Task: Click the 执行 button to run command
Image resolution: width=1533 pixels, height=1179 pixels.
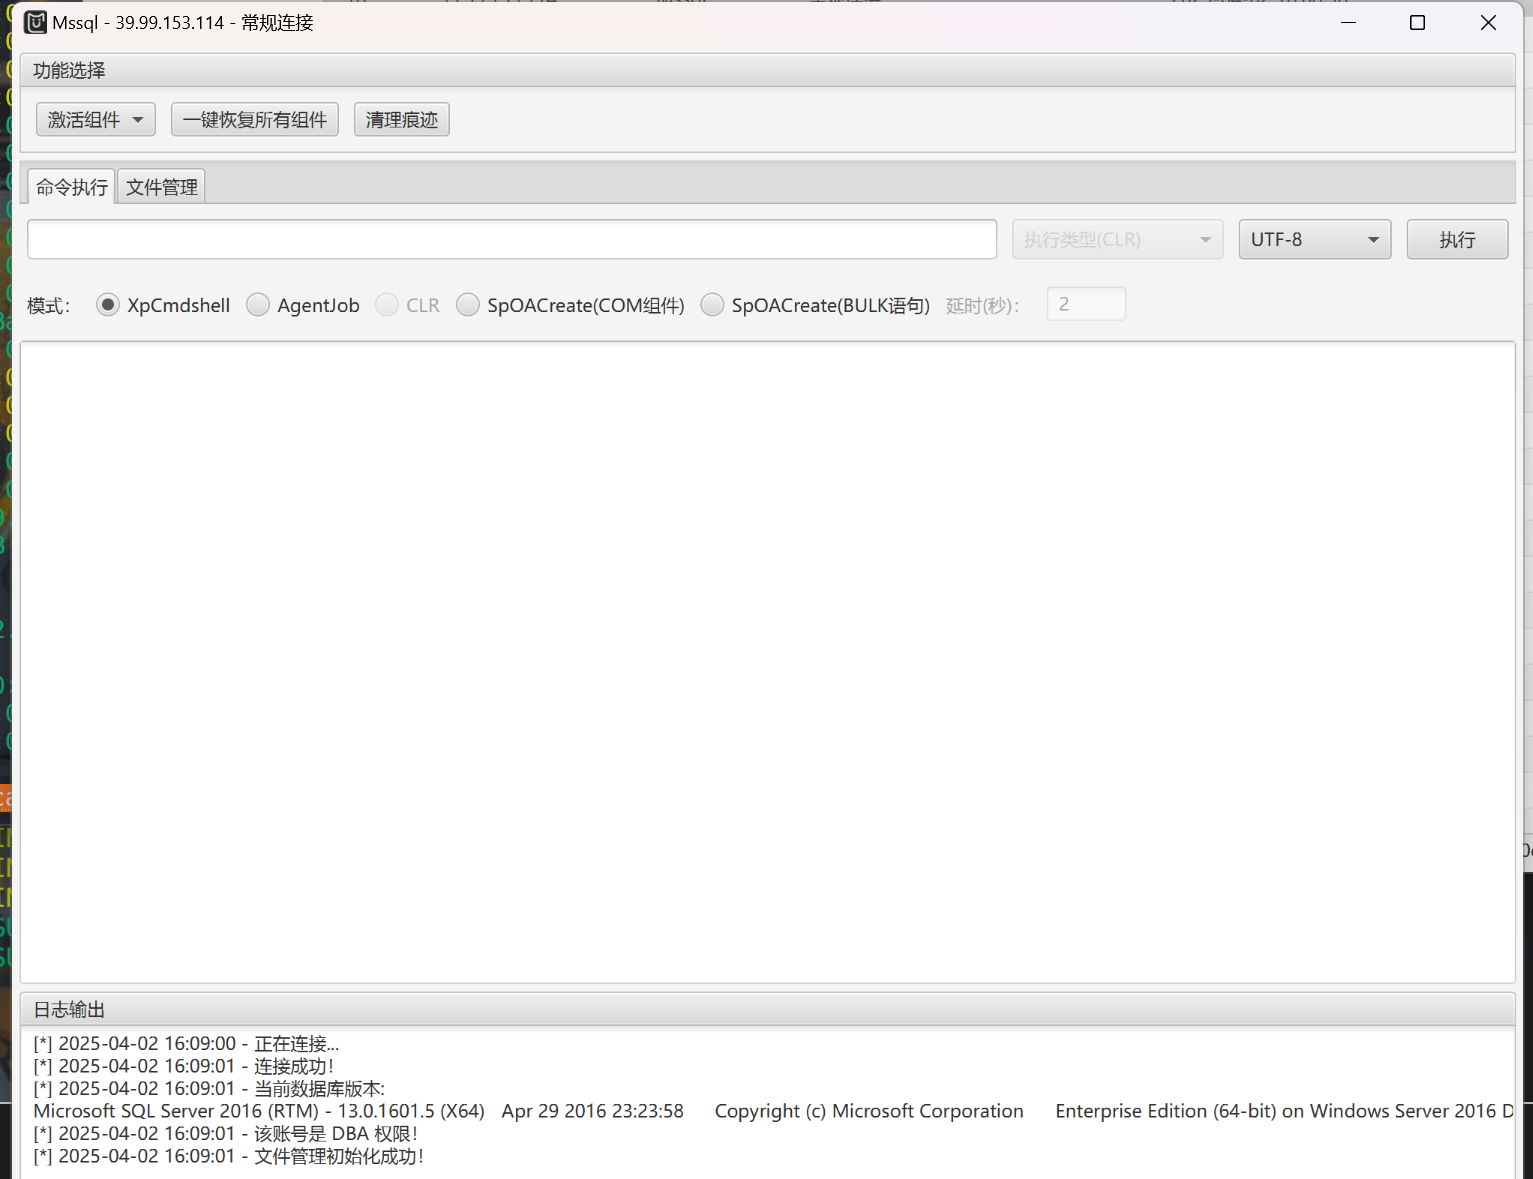Action: (x=1457, y=240)
